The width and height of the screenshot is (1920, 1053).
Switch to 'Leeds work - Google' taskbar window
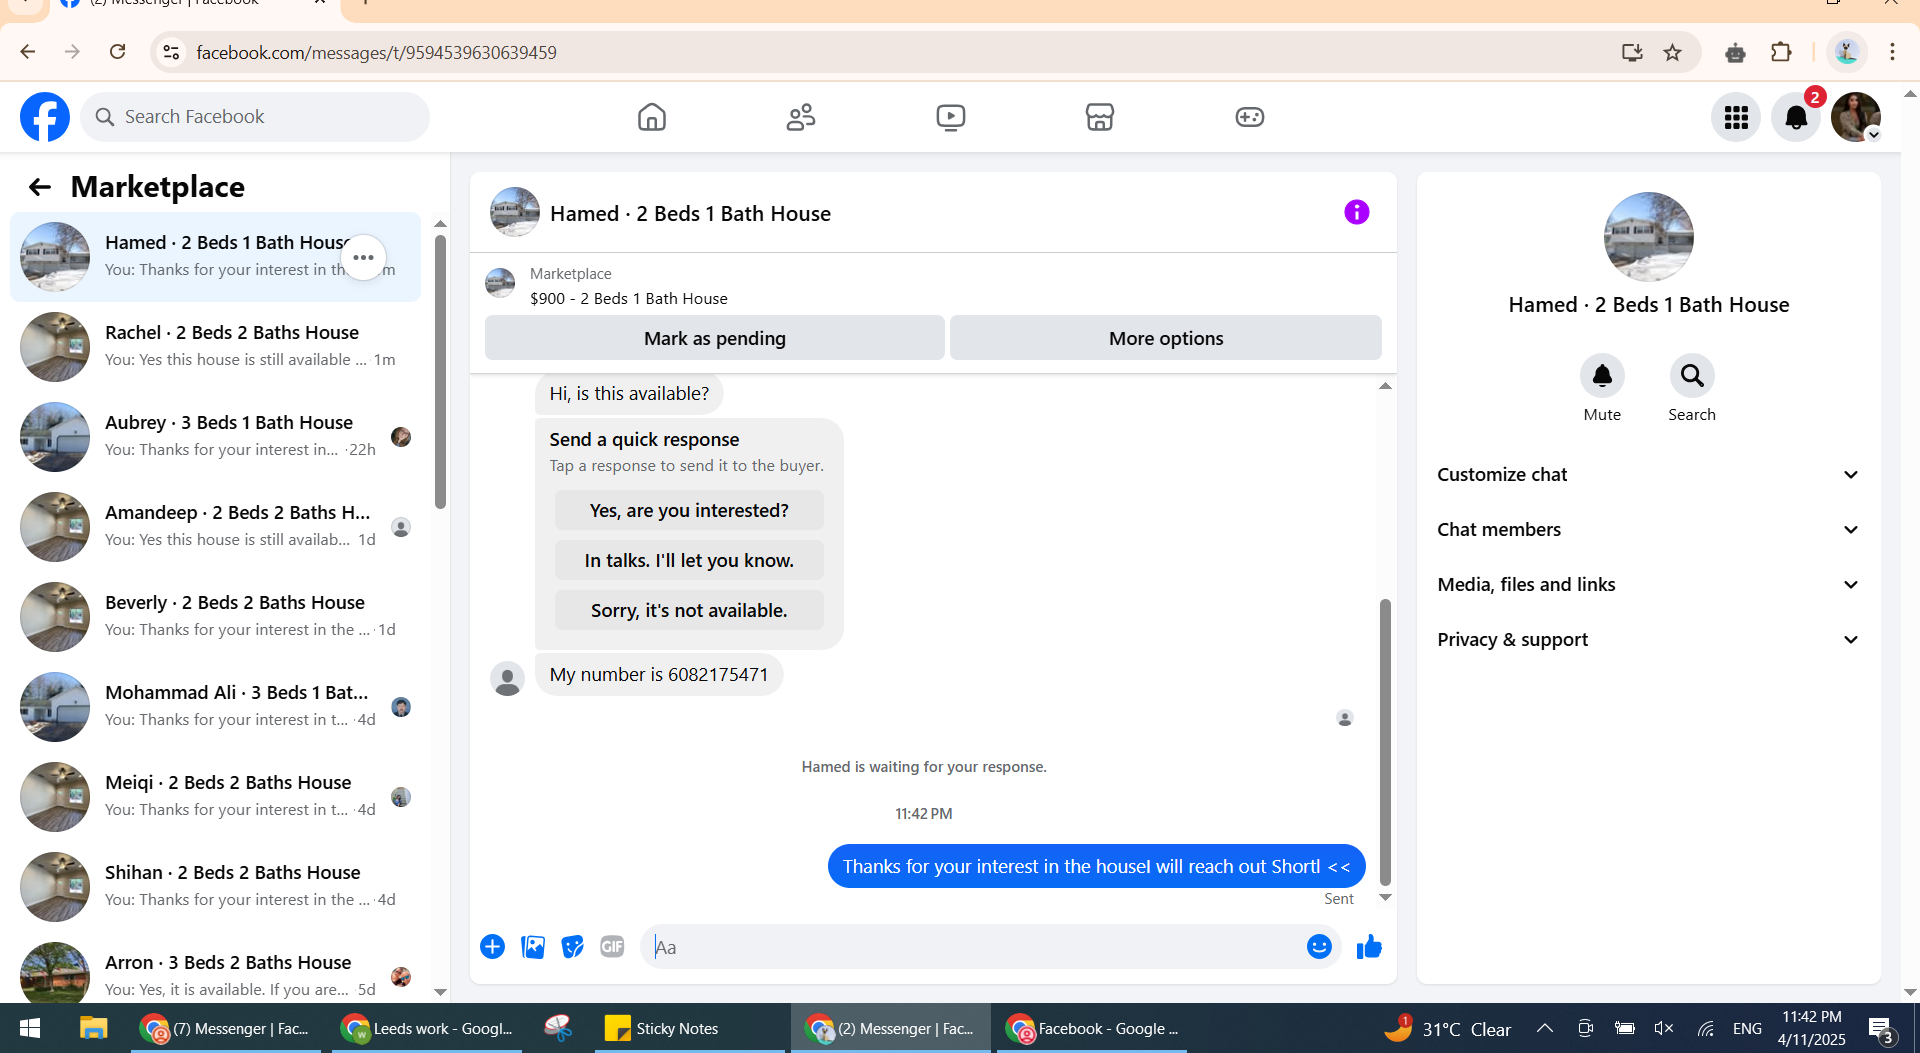tap(427, 1028)
